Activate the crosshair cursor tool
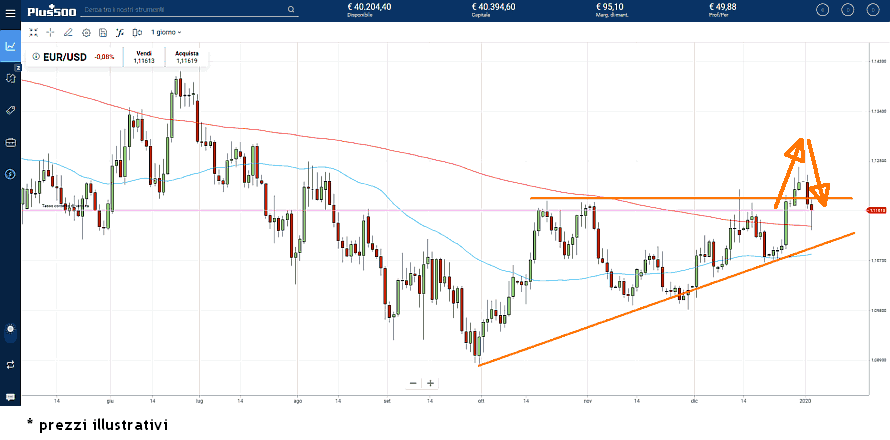Viewport: 890px width, 440px height. [x=50, y=32]
